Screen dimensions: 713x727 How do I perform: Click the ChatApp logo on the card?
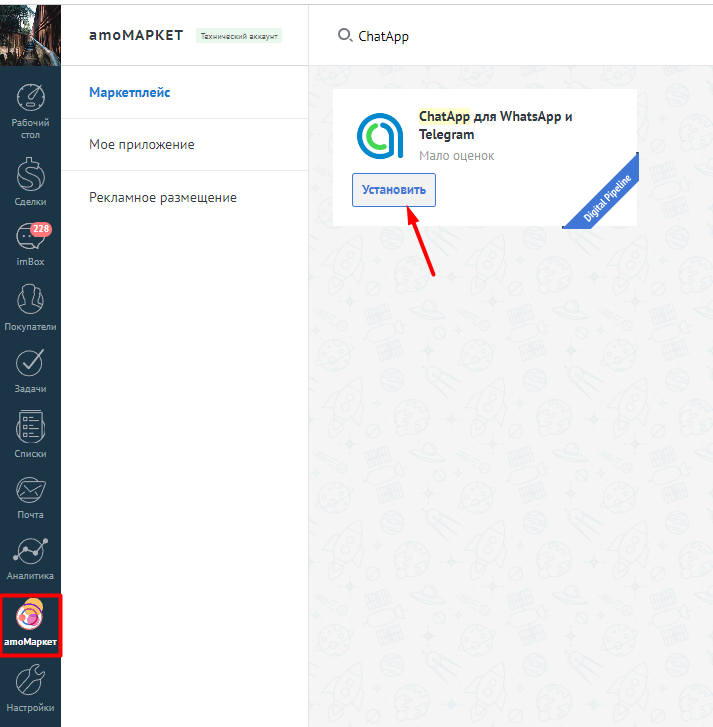(x=381, y=135)
